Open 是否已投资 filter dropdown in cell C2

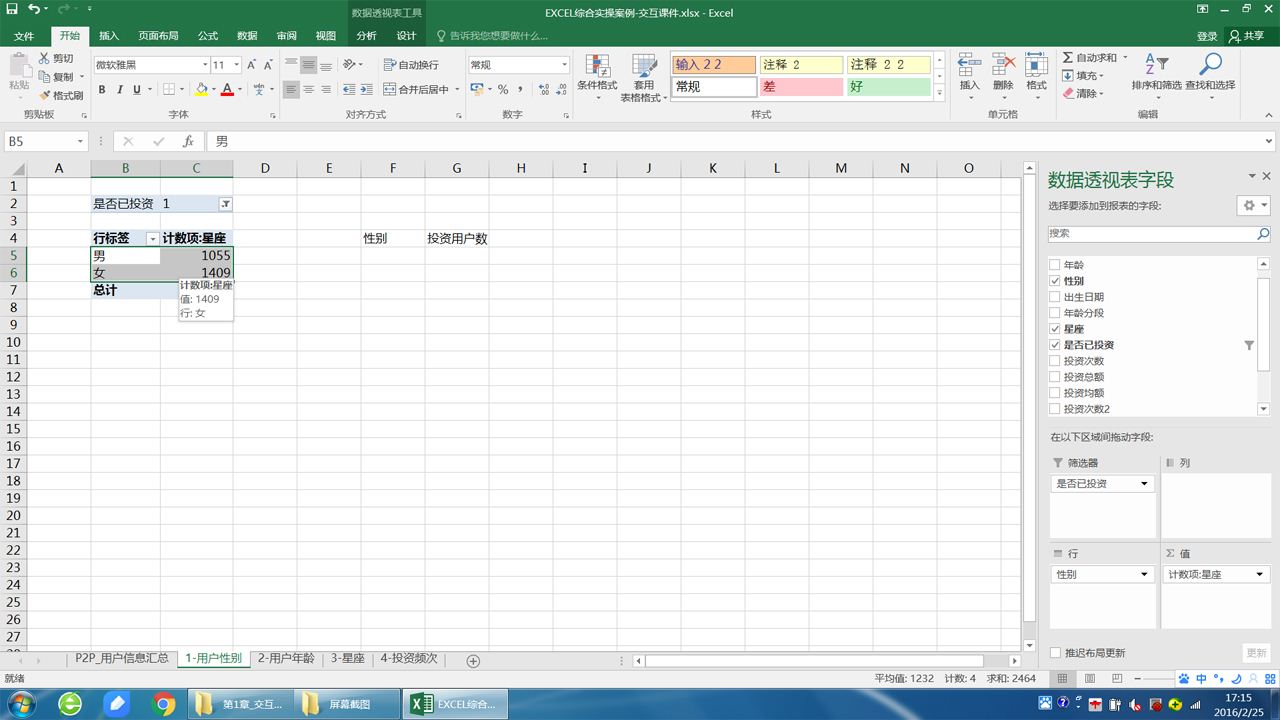[x=225, y=204]
